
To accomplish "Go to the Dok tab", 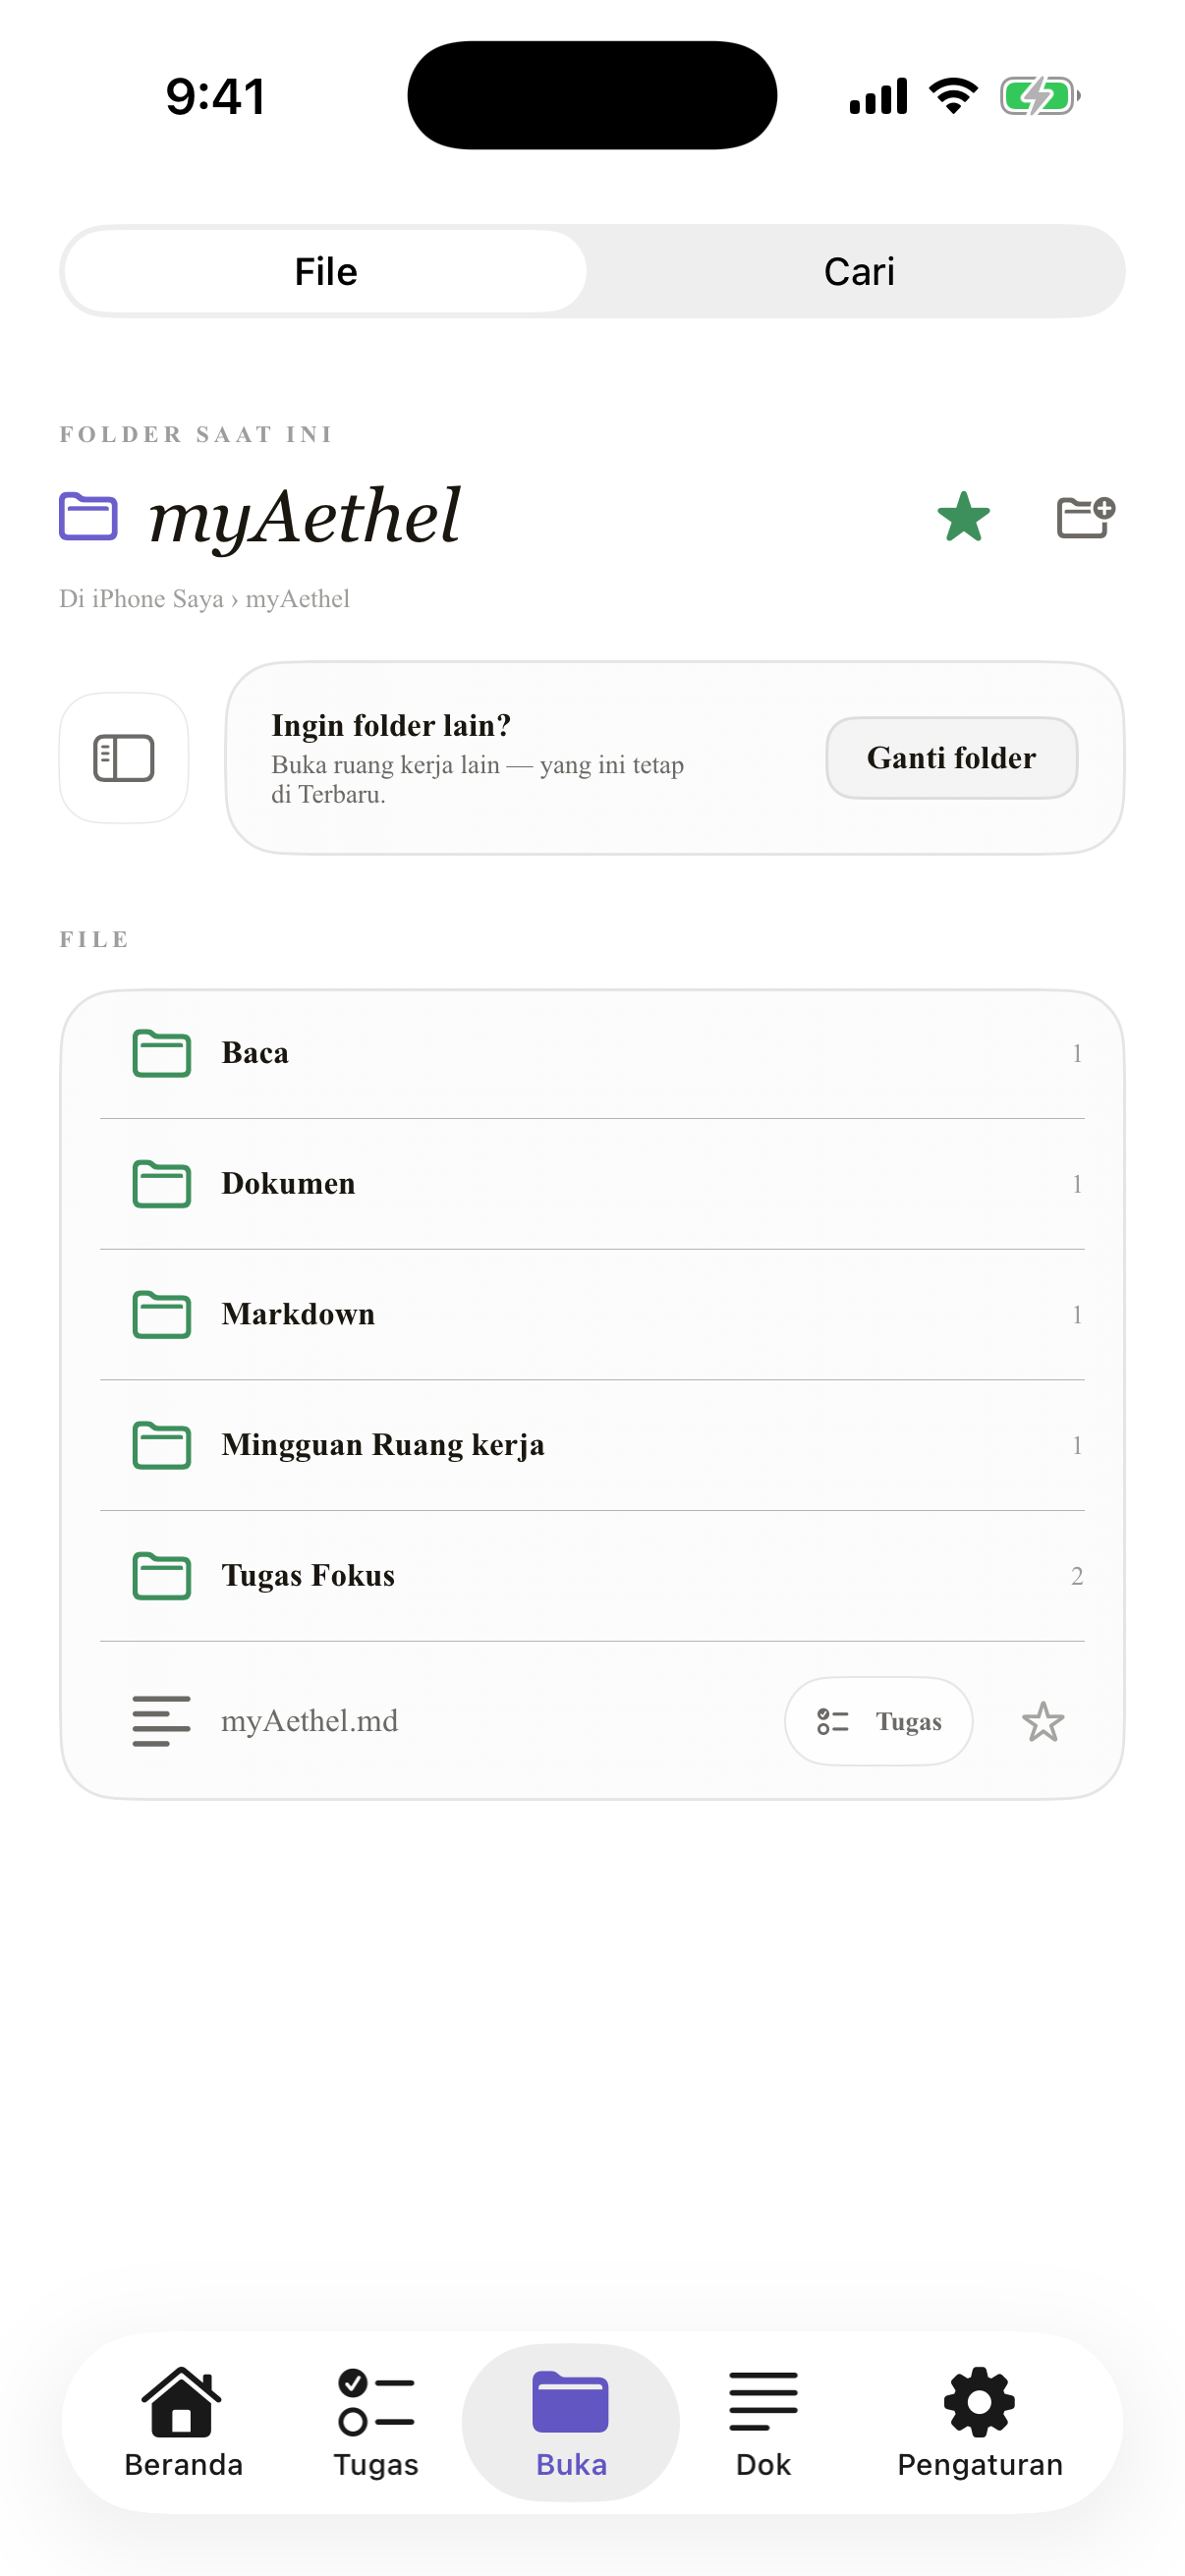I will [763, 2422].
